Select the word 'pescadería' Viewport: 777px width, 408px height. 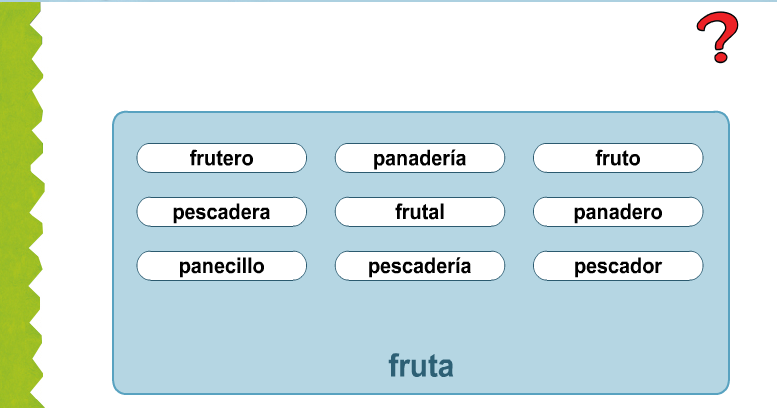point(419,266)
